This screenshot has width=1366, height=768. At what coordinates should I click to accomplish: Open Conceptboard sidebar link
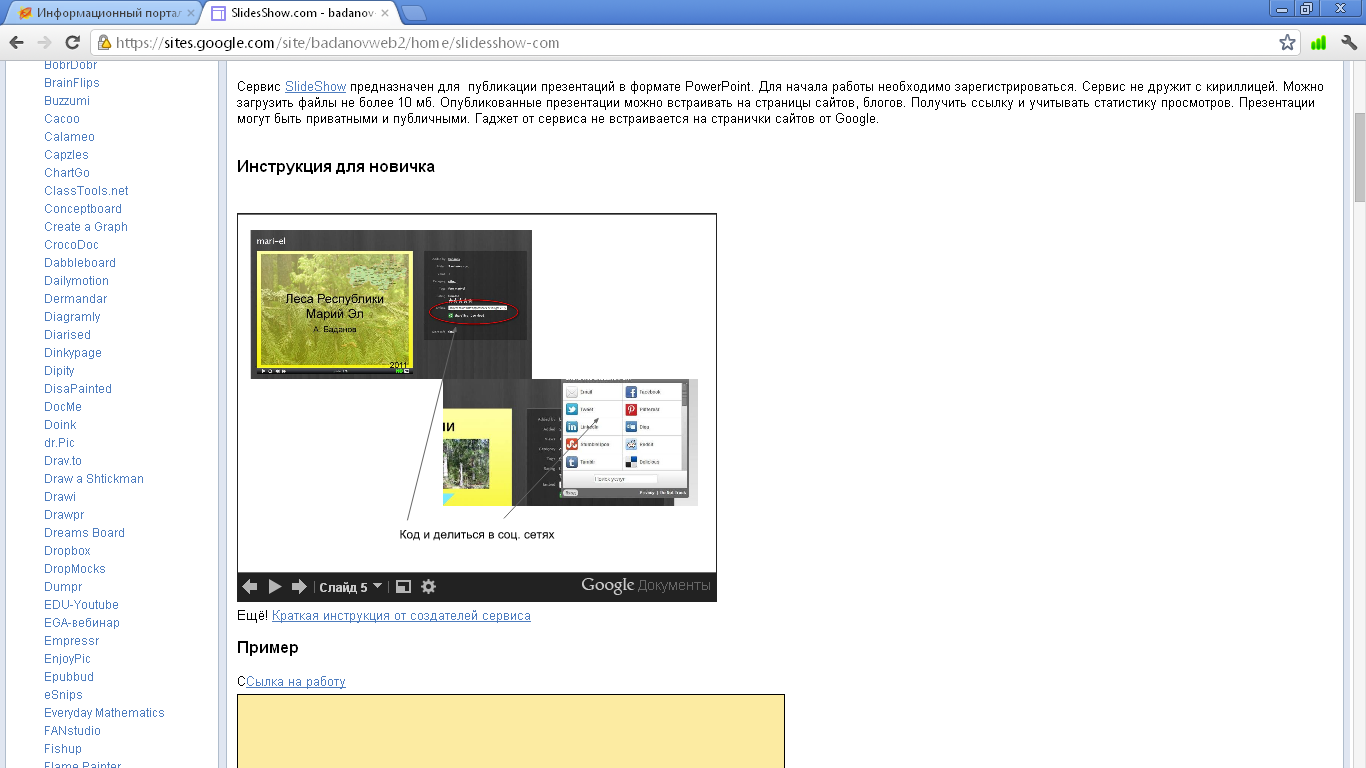(x=83, y=209)
